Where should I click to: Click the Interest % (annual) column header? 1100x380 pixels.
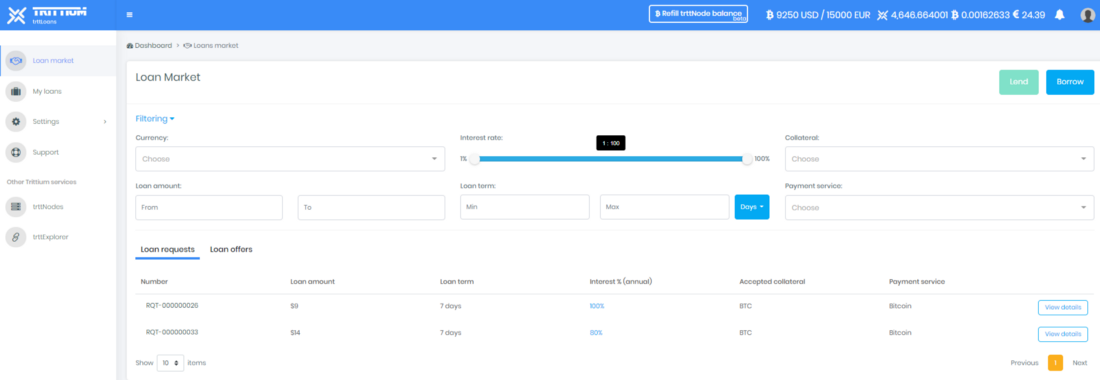coord(621,282)
